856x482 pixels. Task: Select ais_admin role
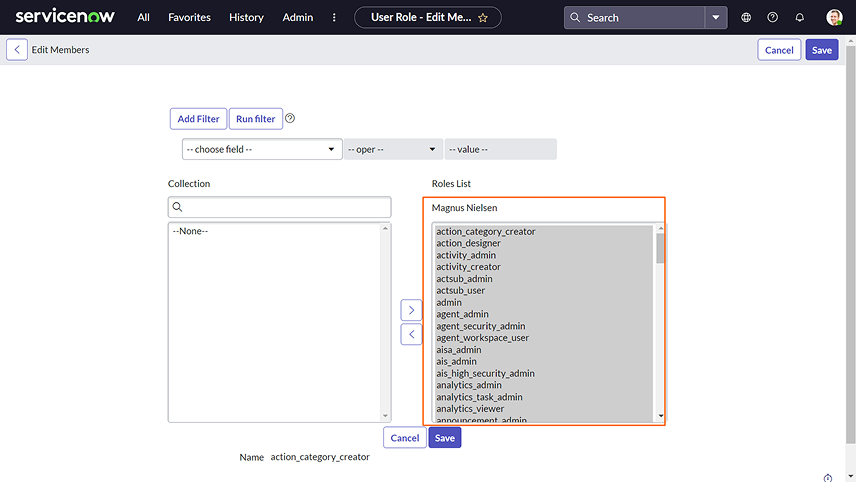click(544, 361)
